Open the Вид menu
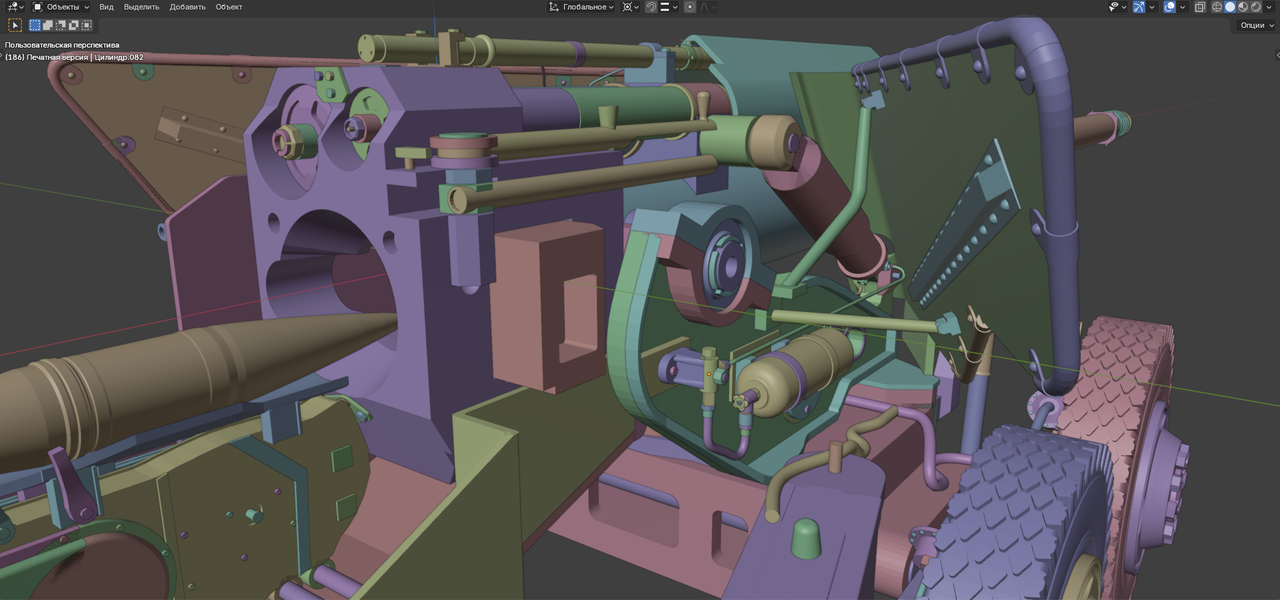Screen dimensions: 1280x600 click(x=106, y=7)
